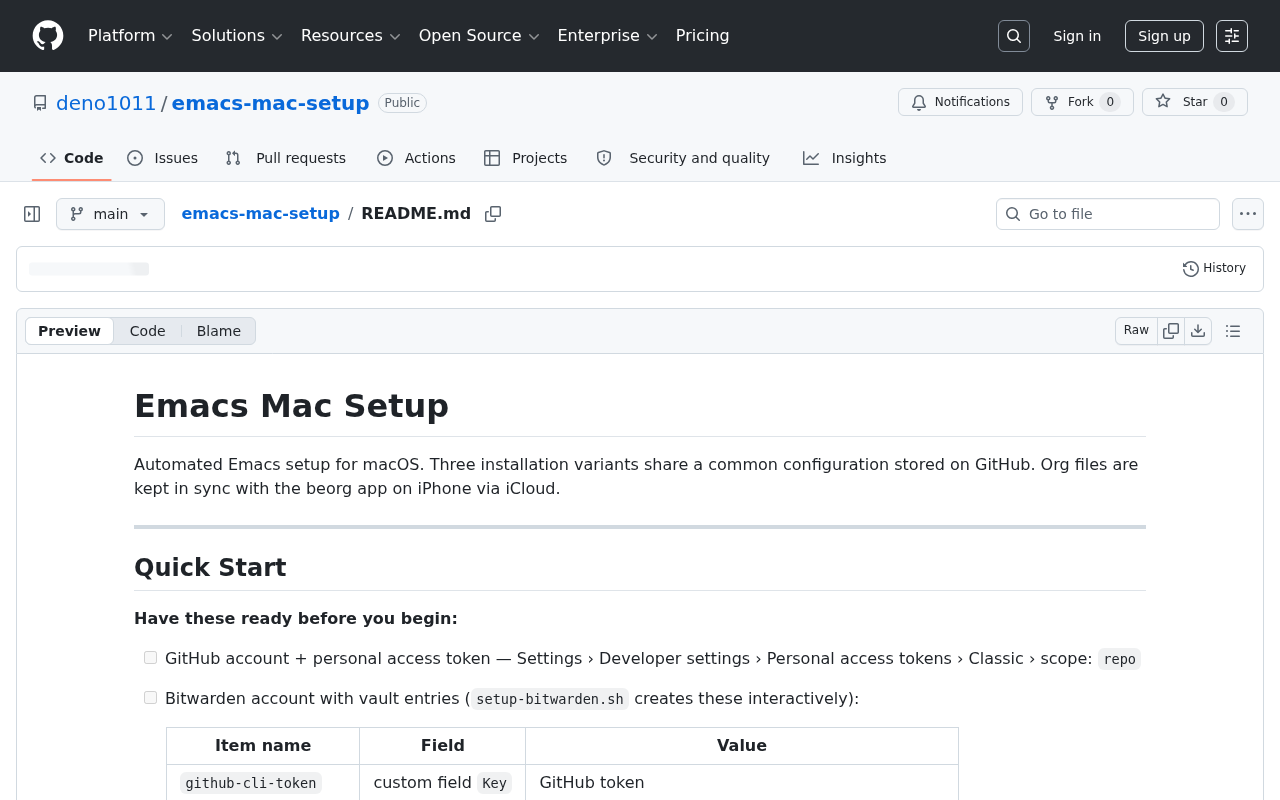Viewport: 1280px width, 800px height.
Task: Expand the Platform menu
Action: pos(130,36)
